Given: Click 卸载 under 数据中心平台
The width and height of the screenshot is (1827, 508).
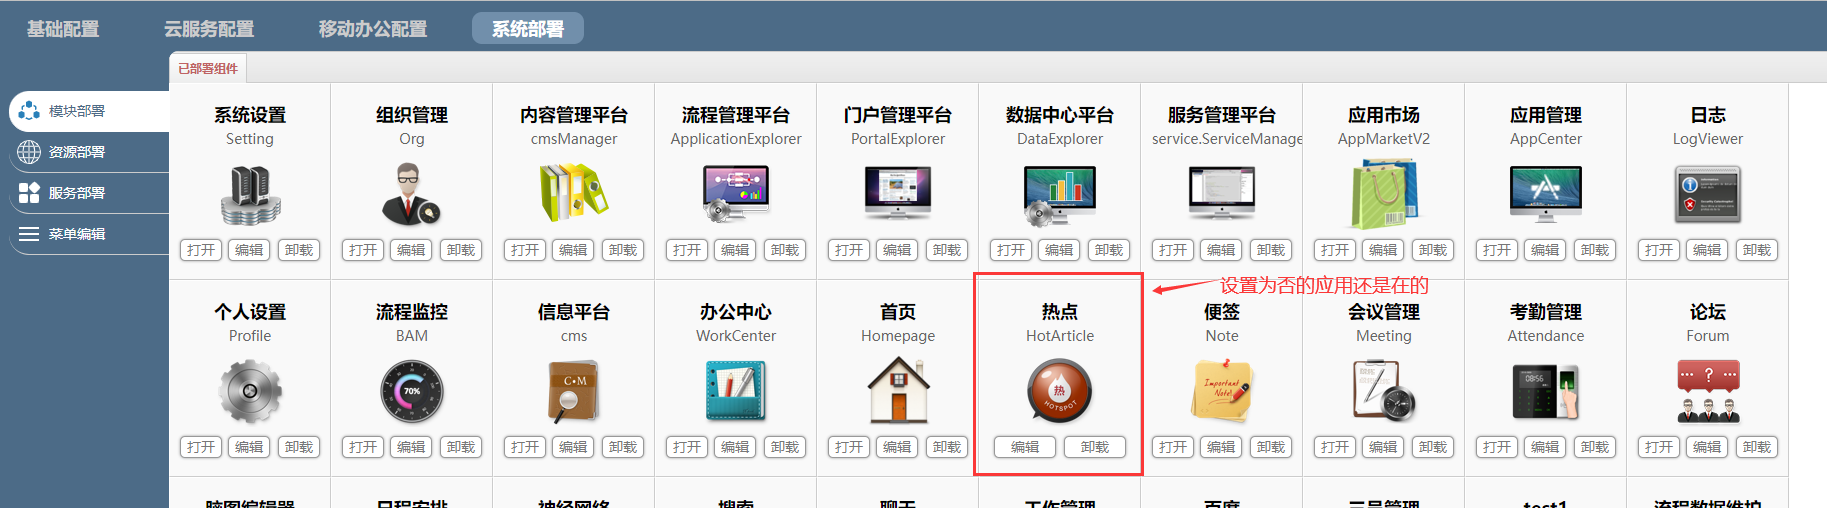Looking at the screenshot, I should point(1109,250).
